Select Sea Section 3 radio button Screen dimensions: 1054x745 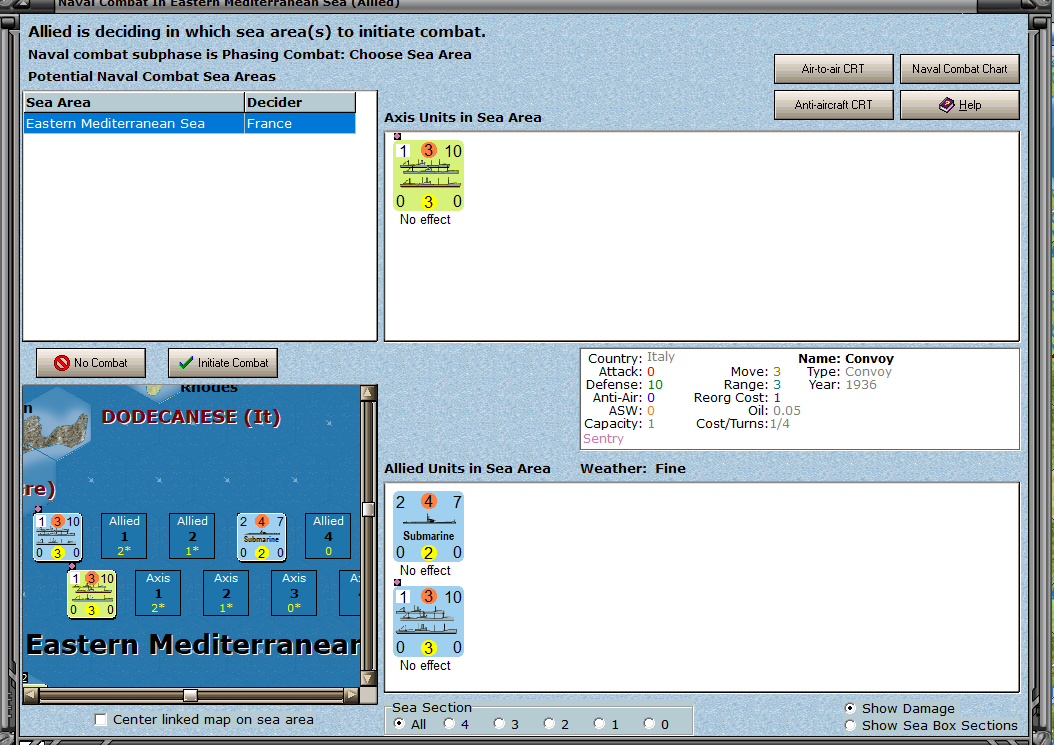(x=499, y=723)
